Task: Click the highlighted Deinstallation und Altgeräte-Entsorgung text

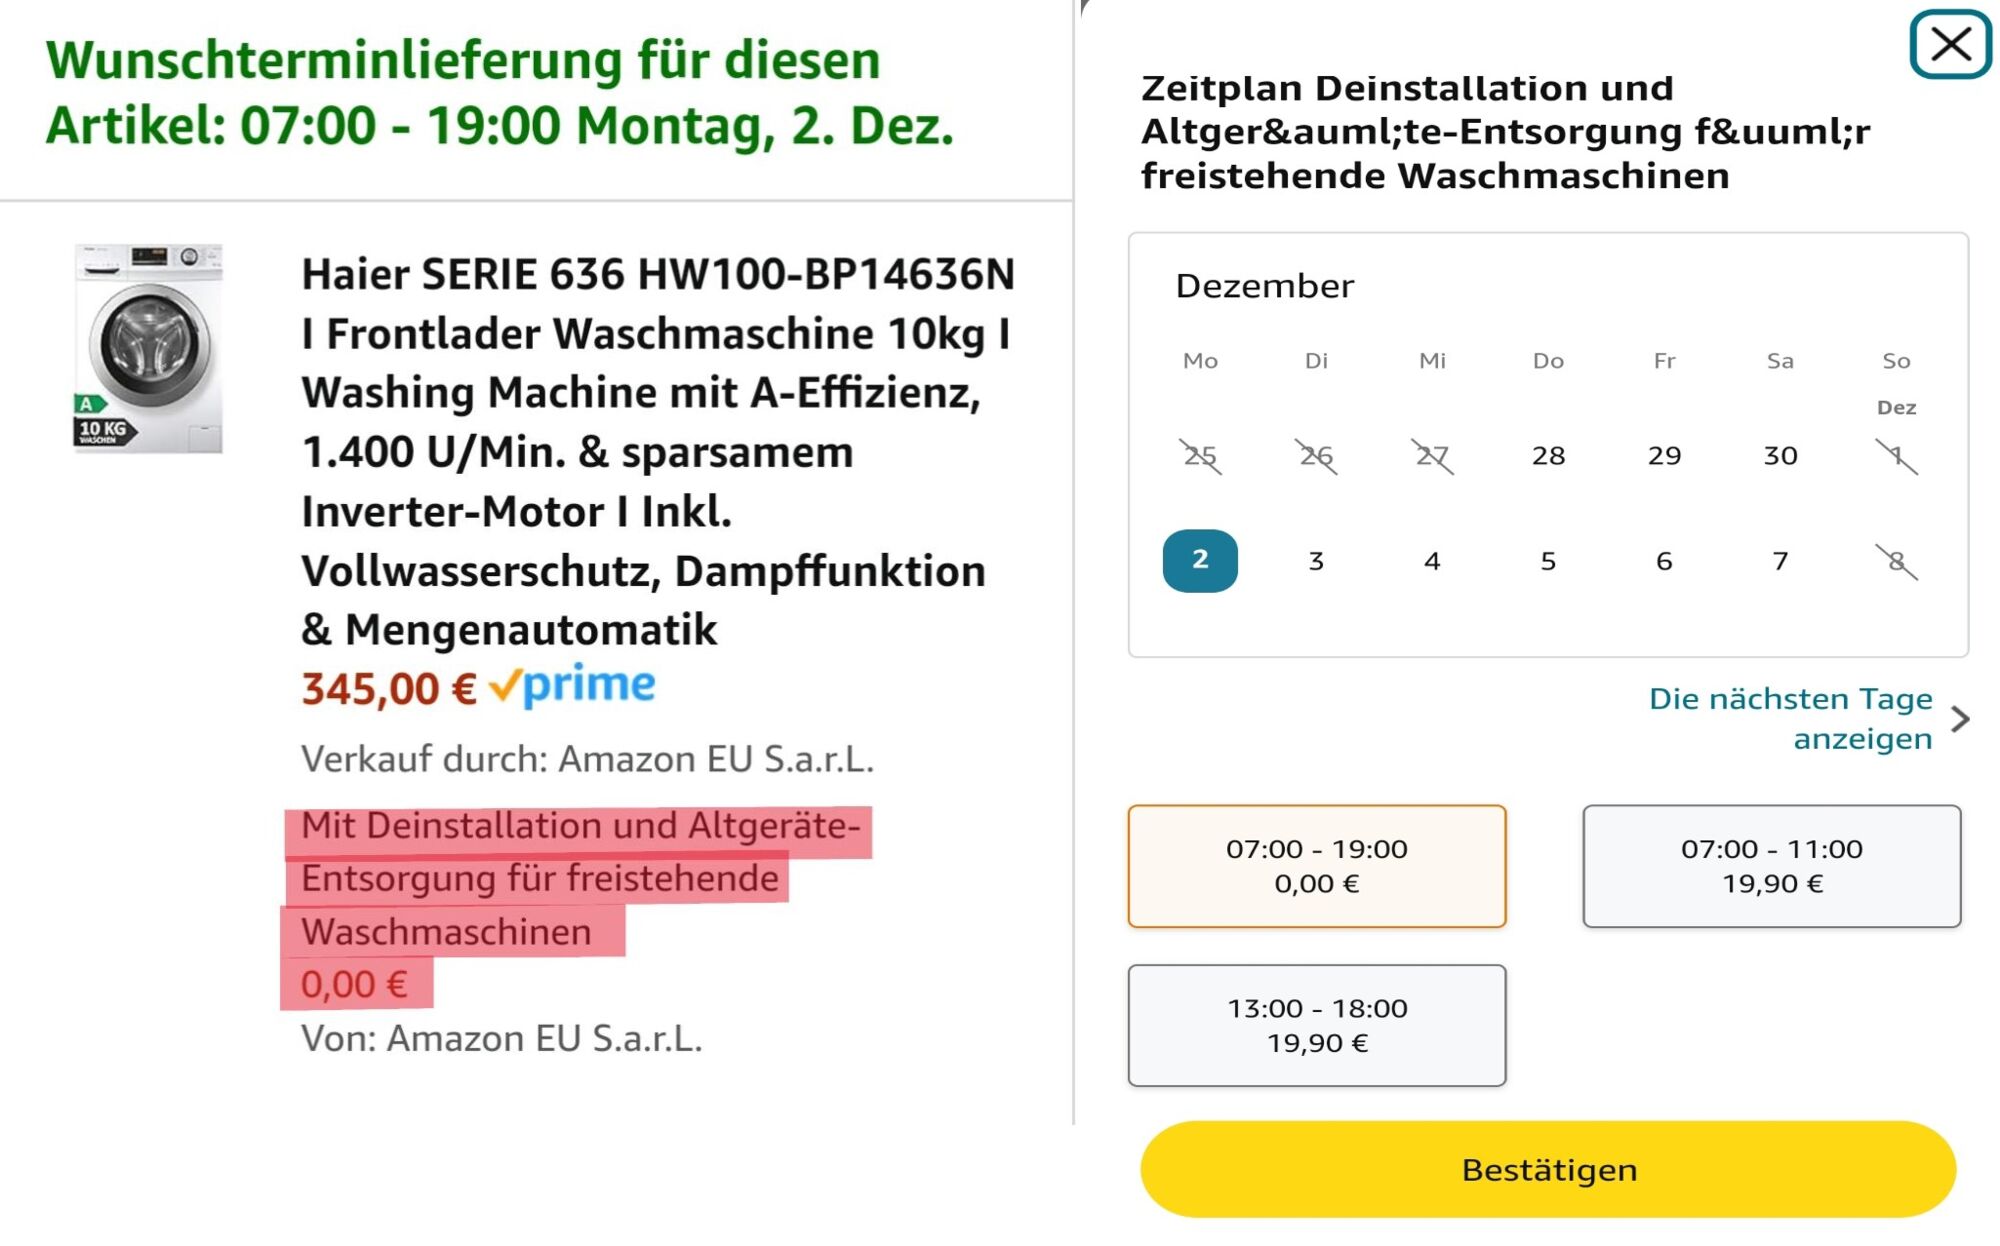Action: click(578, 879)
